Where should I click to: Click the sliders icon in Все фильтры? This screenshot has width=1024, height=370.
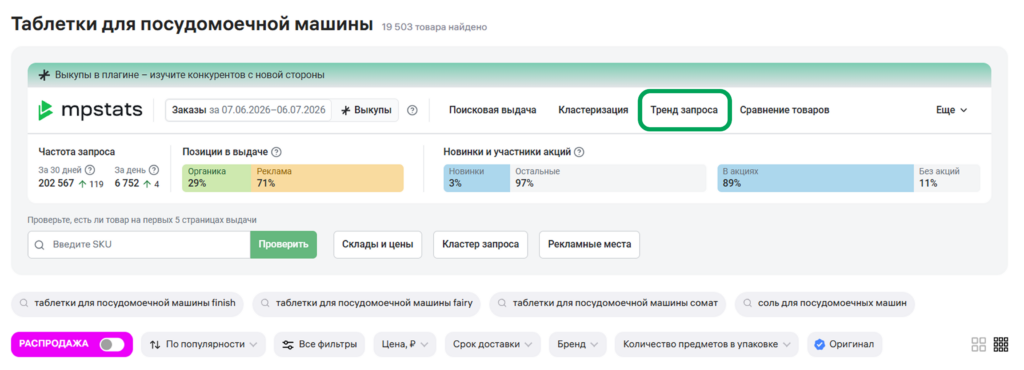coord(287,344)
